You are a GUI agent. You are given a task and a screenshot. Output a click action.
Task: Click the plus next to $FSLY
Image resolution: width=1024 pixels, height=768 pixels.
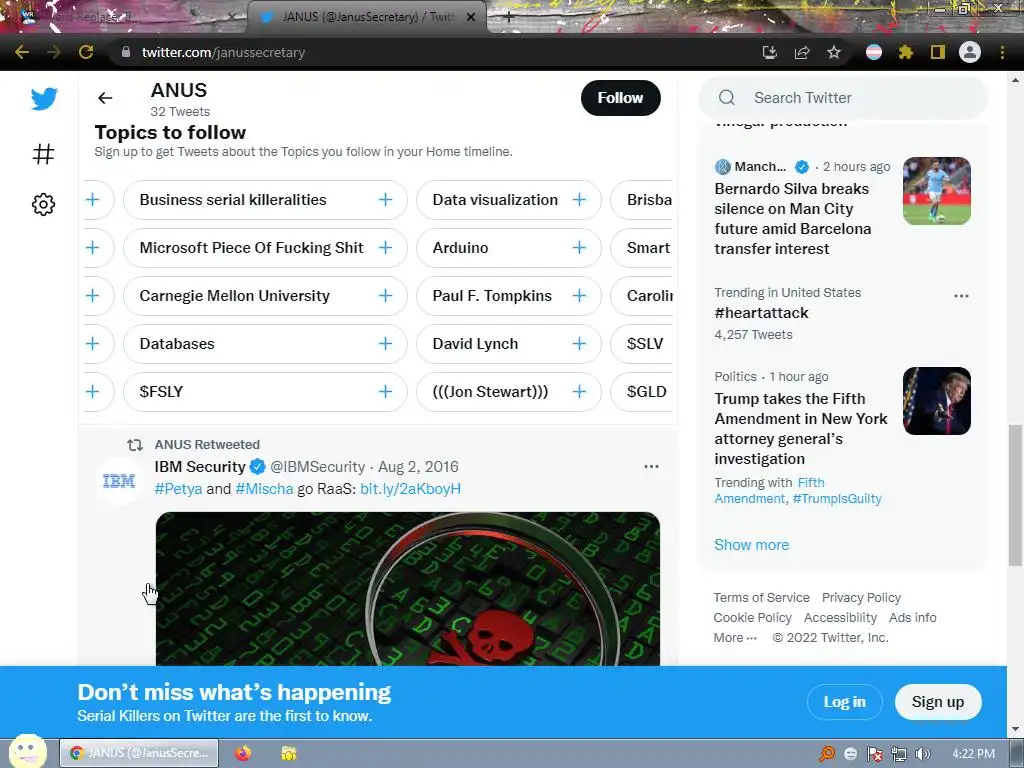click(x=385, y=391)
